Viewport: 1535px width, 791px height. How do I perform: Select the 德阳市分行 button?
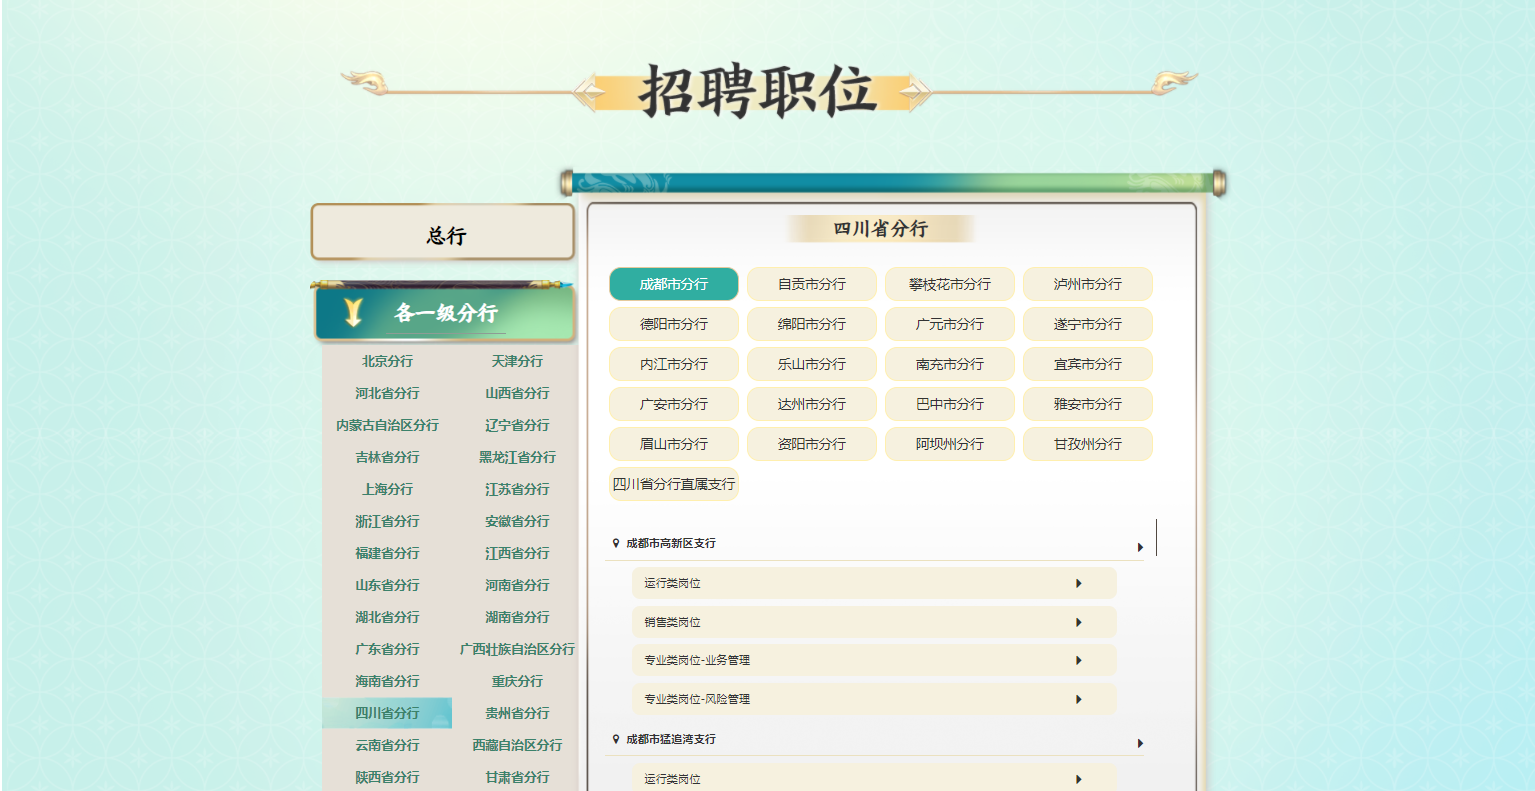tap(674, 324)
